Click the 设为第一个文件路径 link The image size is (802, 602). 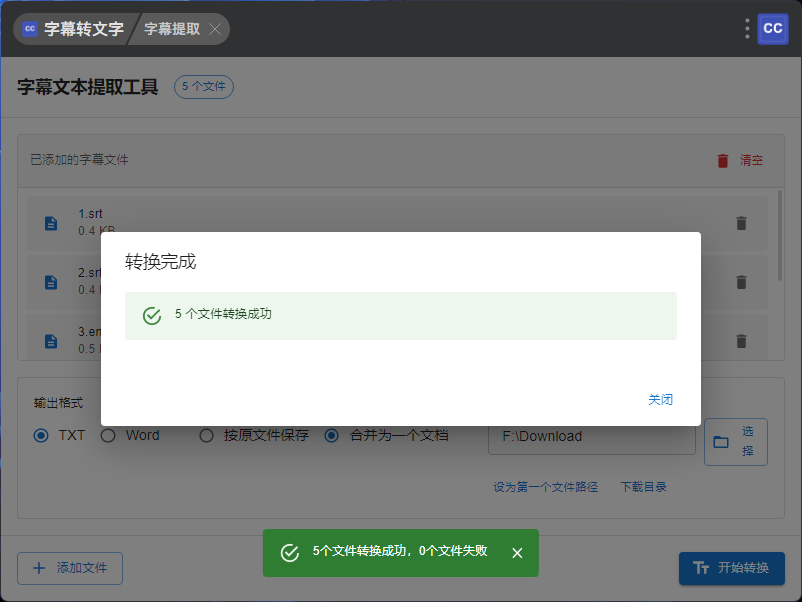pyautogui.click(x=545, y=487)
